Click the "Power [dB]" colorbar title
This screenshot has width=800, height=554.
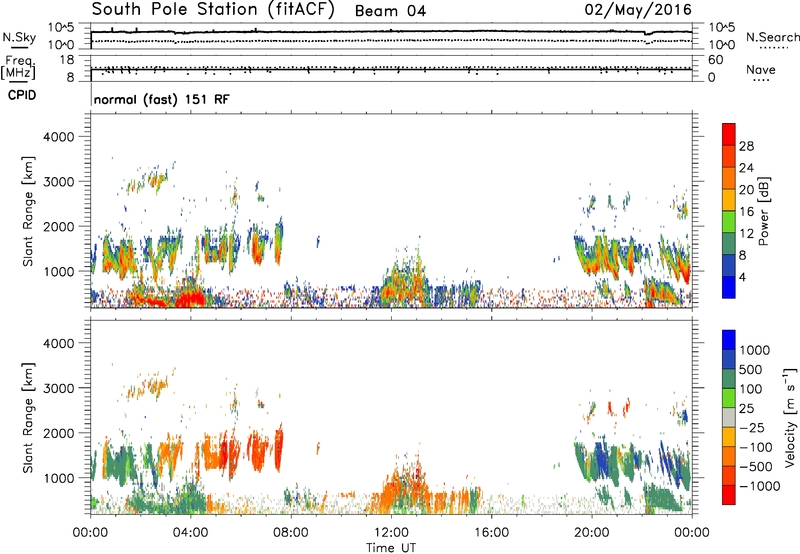(x=763, y=211)
